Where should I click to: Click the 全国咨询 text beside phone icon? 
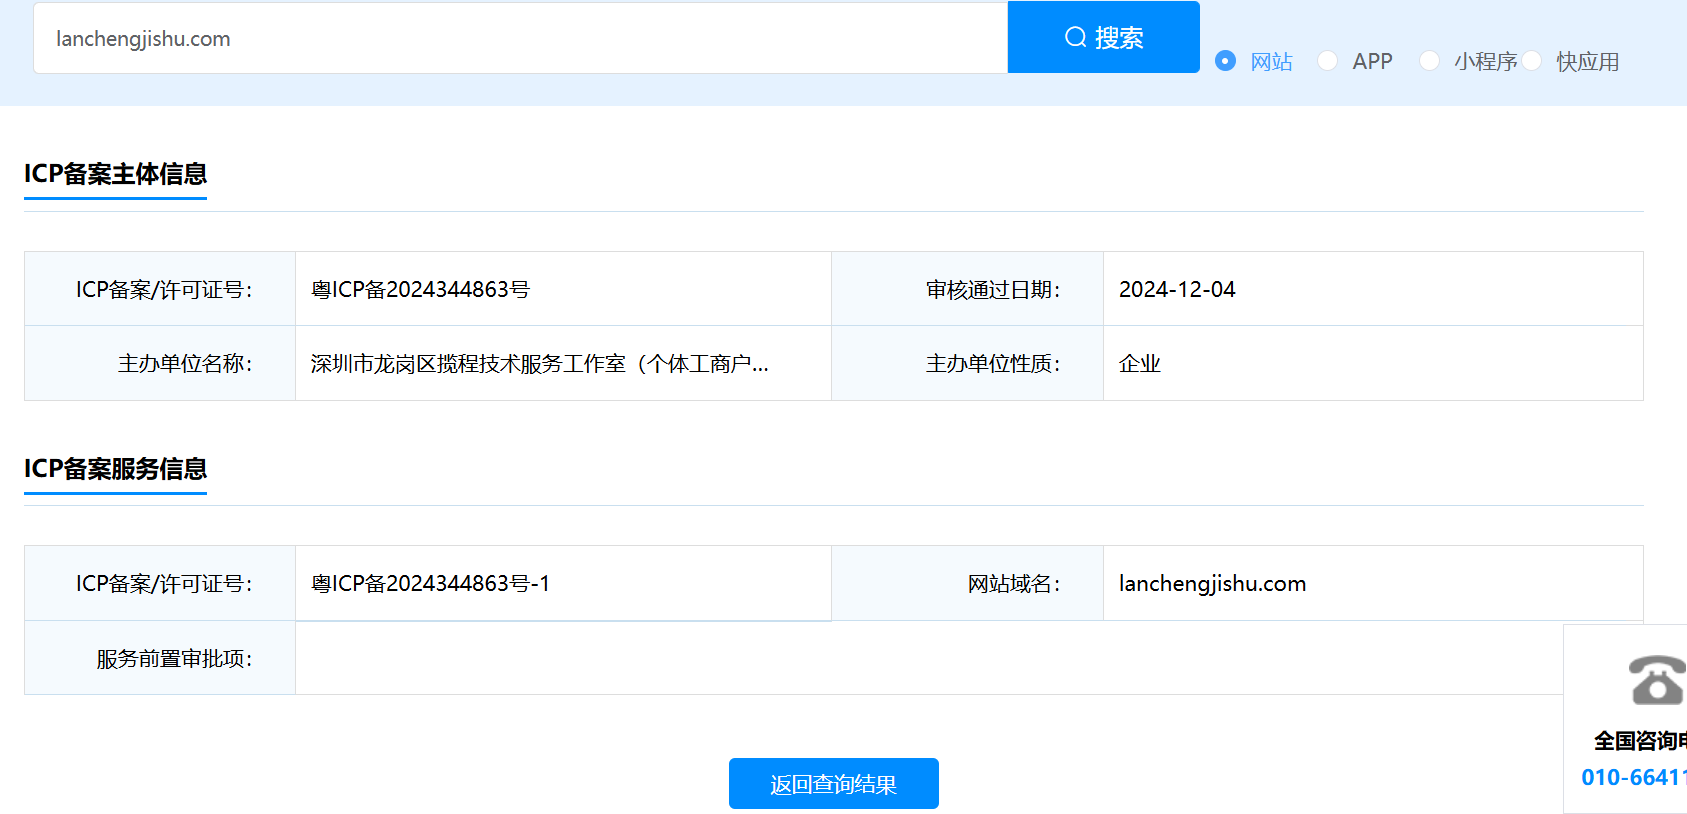[1640, 741]
